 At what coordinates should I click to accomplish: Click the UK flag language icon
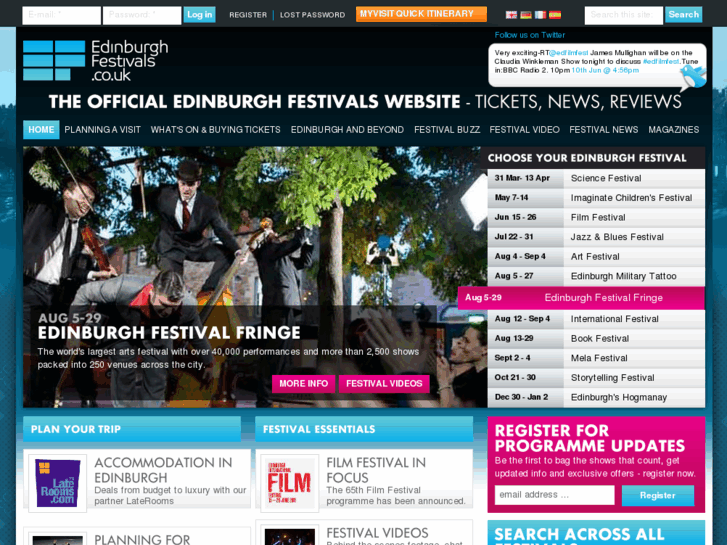[x=511, y=15]
